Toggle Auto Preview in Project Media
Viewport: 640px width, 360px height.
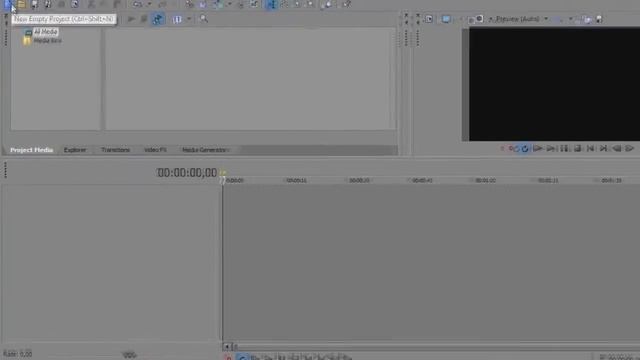[158, 19]
